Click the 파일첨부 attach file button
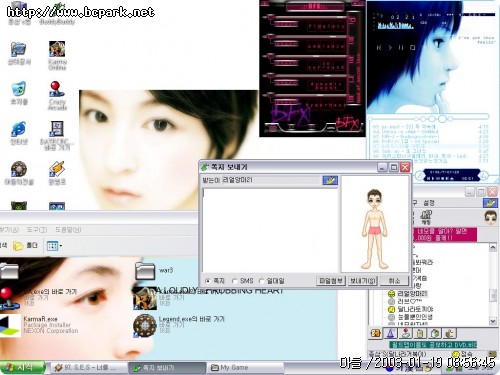The width and height of the screenshot is (500, 375). [x=331, y=281]
